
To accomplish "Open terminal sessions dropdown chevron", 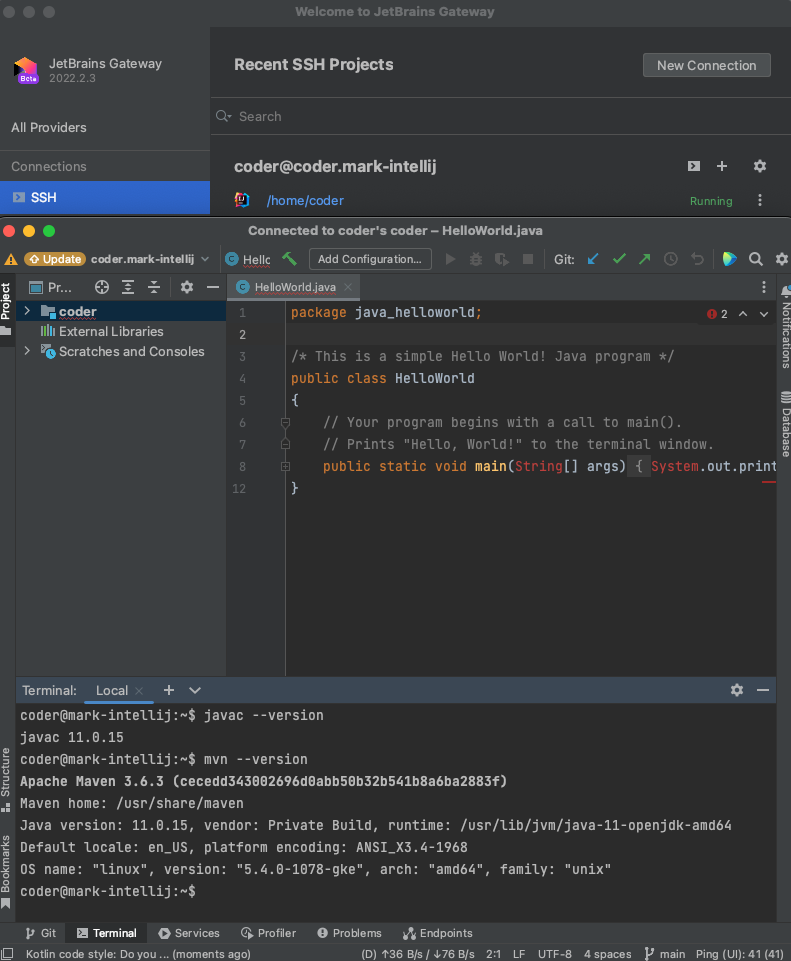I will pos(195,690).
